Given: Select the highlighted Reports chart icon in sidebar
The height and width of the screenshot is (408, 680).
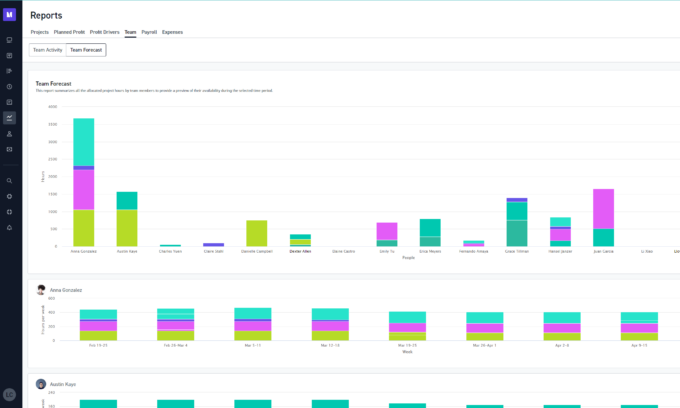Looking at the screenshot, I should pos(9,117).
